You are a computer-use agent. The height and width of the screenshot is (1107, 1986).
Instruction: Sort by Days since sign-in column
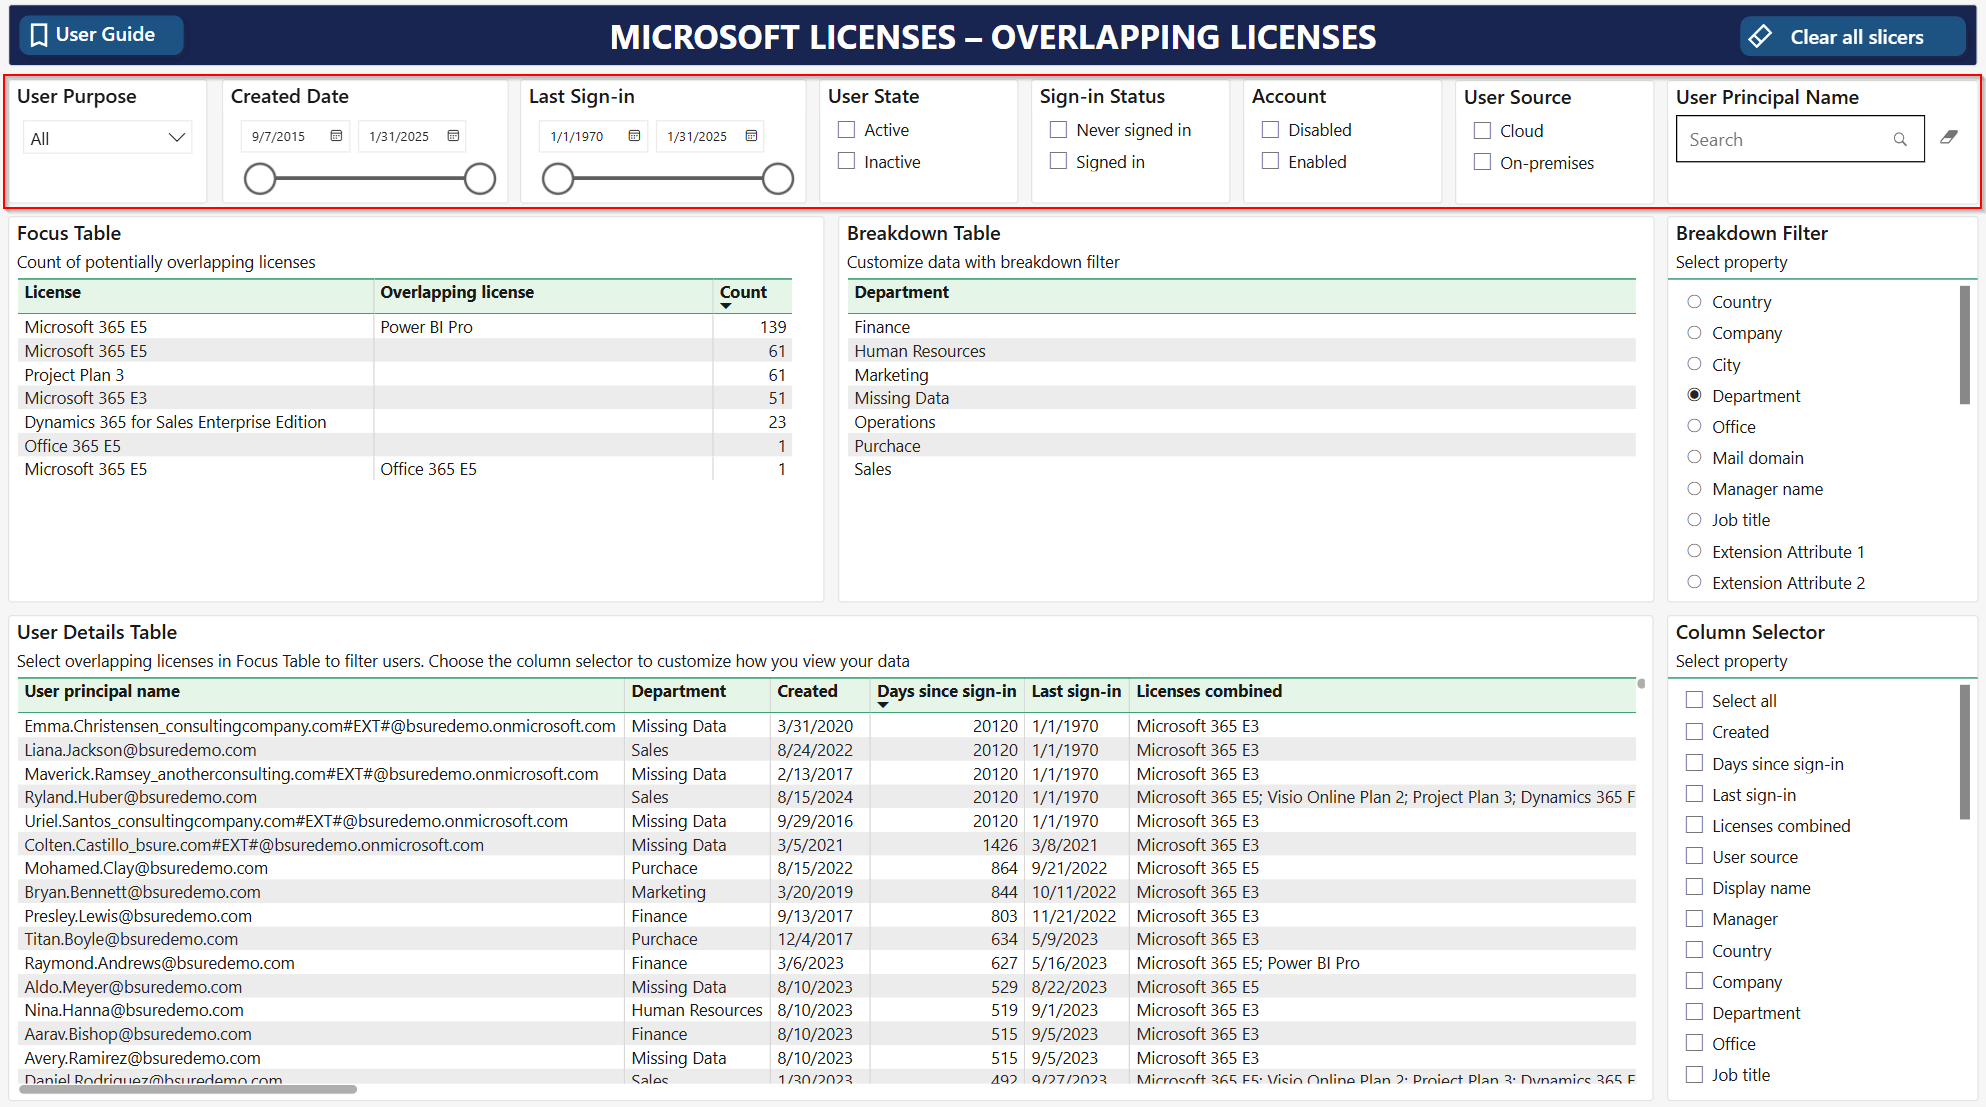(945, 691)
